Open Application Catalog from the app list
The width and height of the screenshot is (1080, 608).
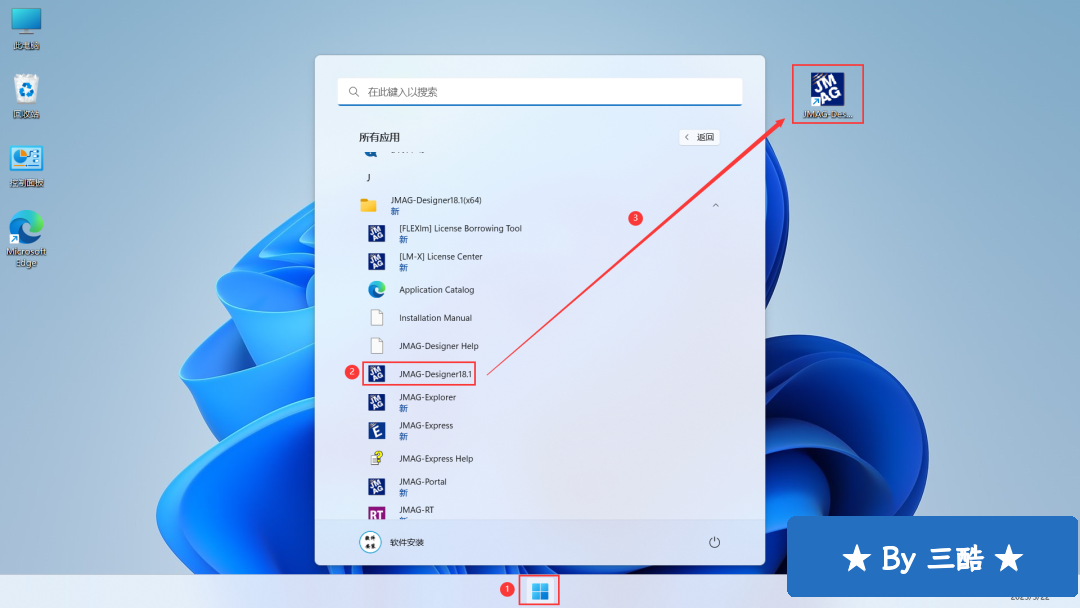click(x=421, y=290)
